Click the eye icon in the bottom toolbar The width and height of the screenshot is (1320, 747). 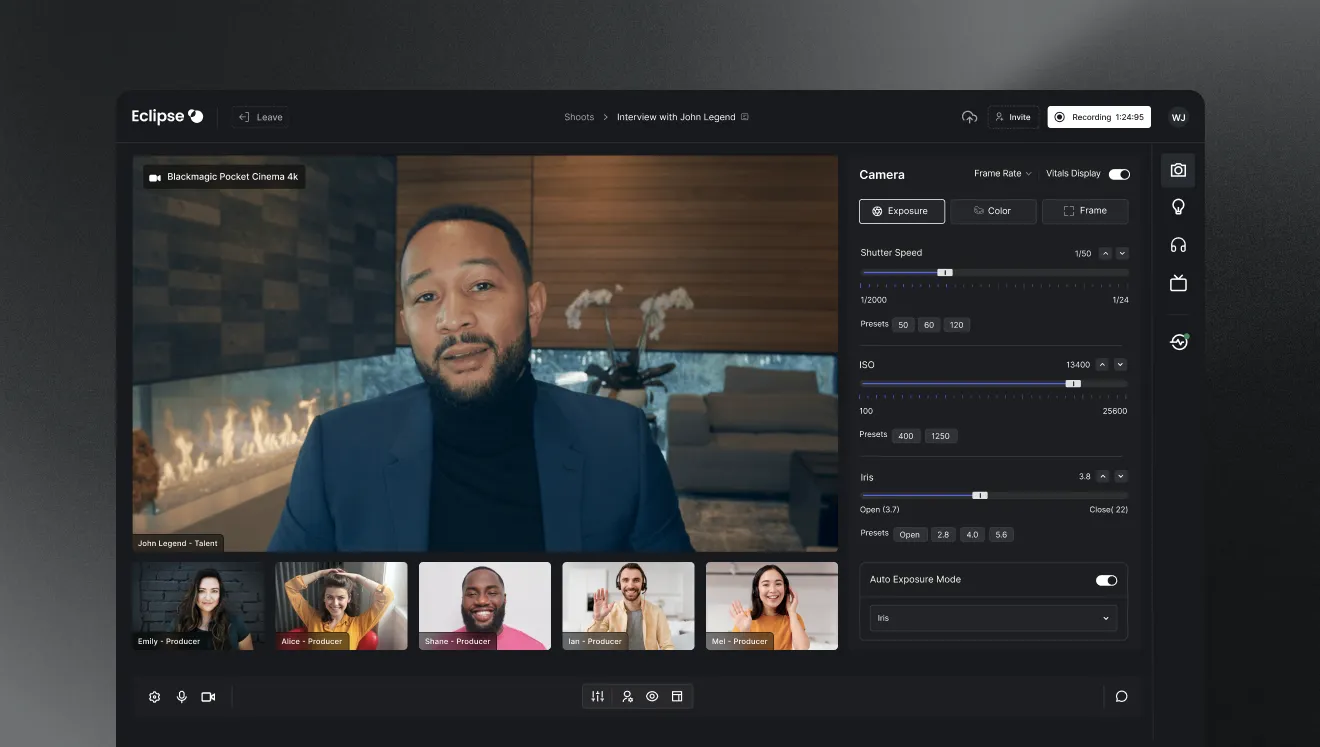[x=652, y=696]
